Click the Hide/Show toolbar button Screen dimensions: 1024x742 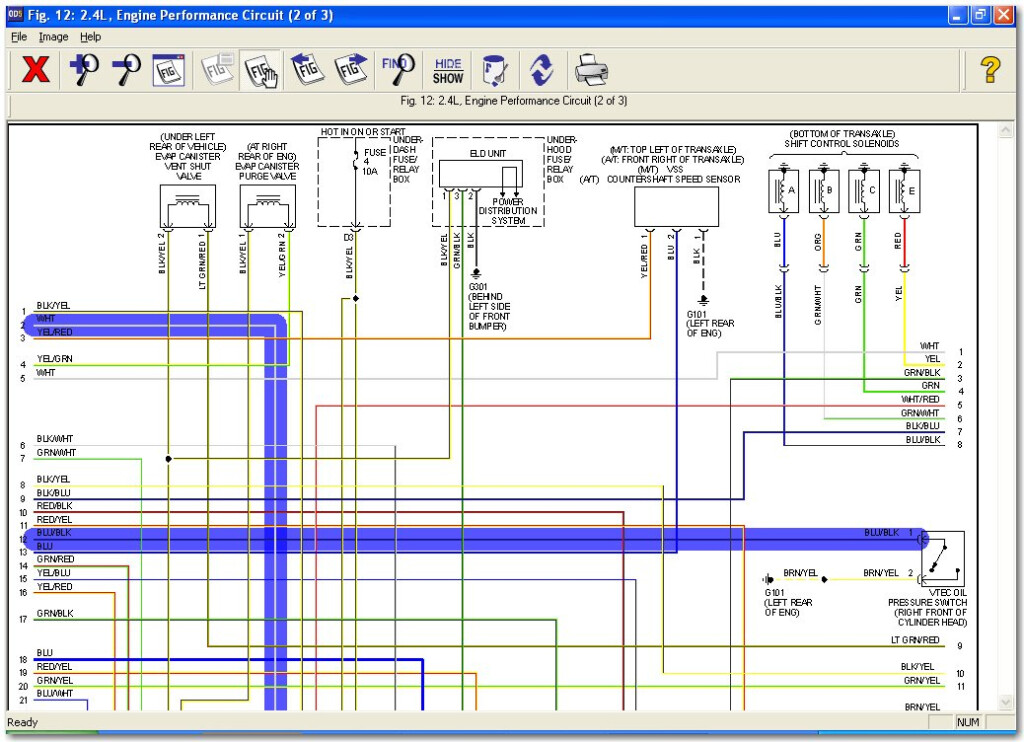[448, 71]
